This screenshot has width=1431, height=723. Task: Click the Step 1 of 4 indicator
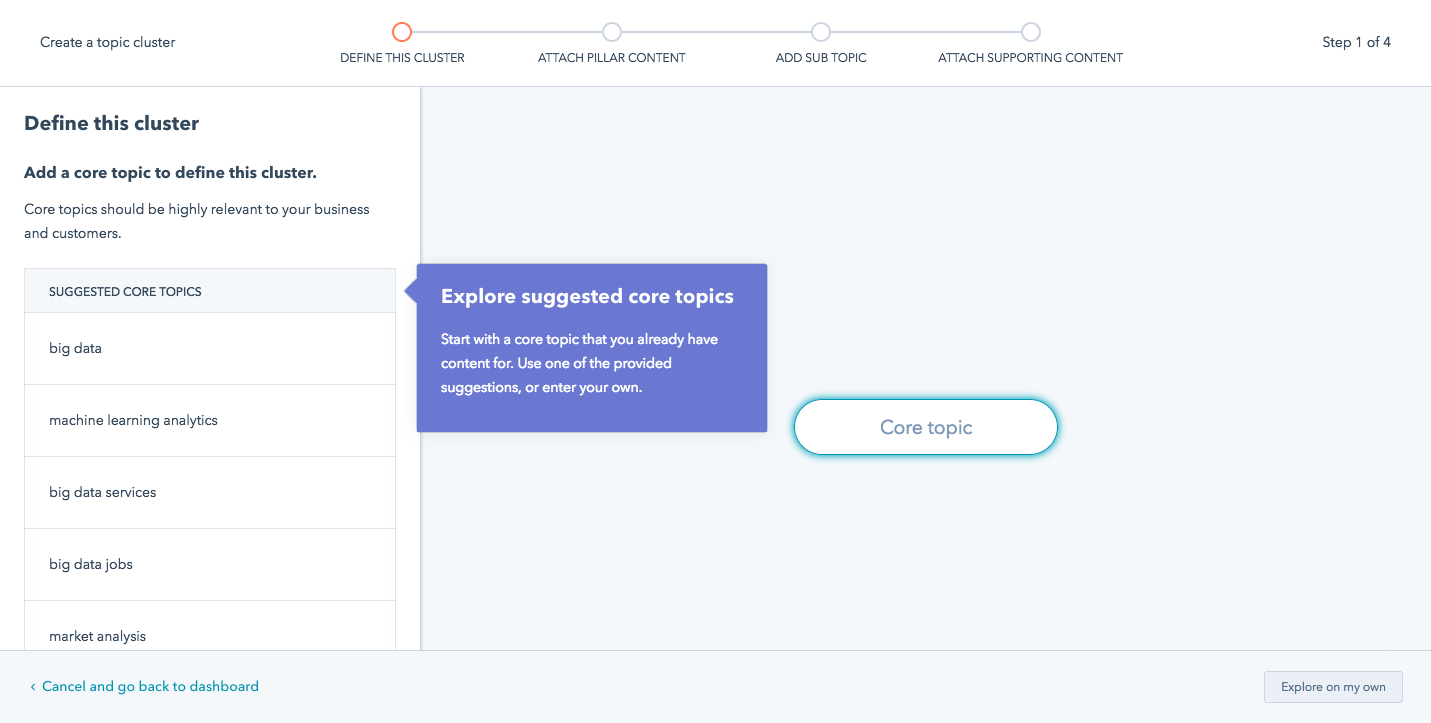tap(1356, 42)
